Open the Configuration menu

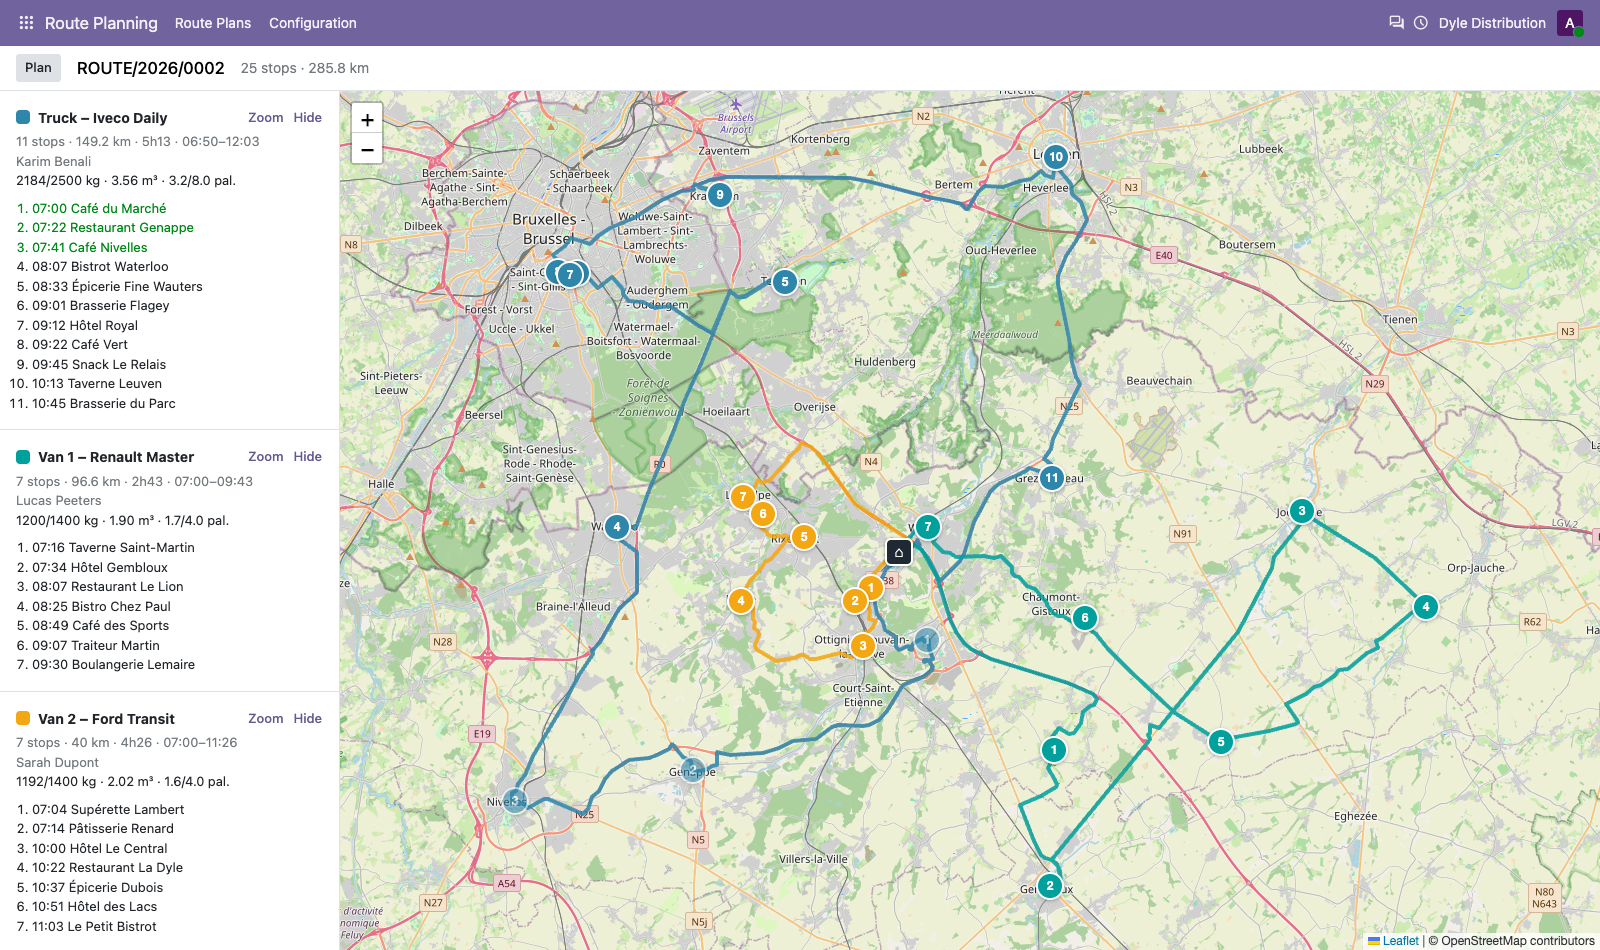(x=313, y=23)
